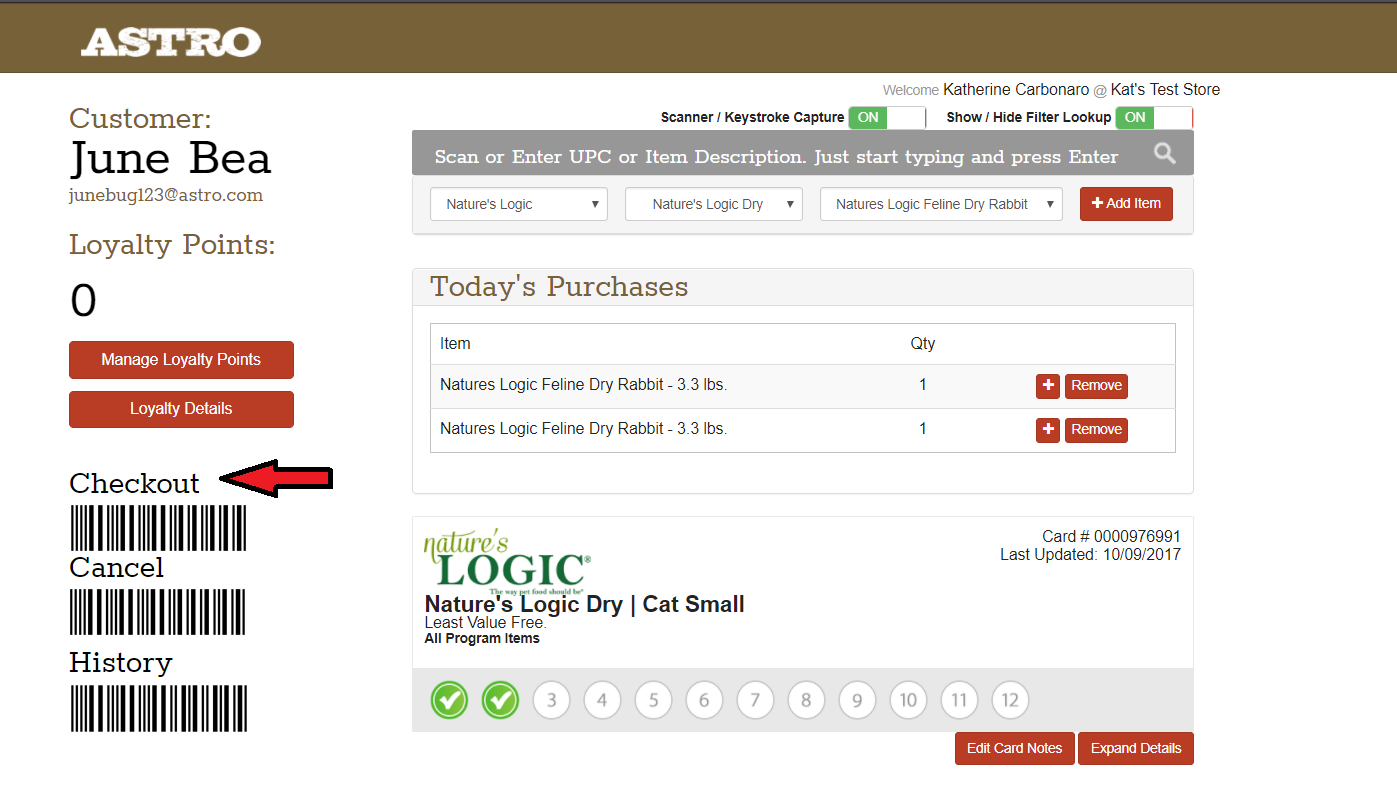
Task: Click the Checkout label
Action: tap(134, 483)
